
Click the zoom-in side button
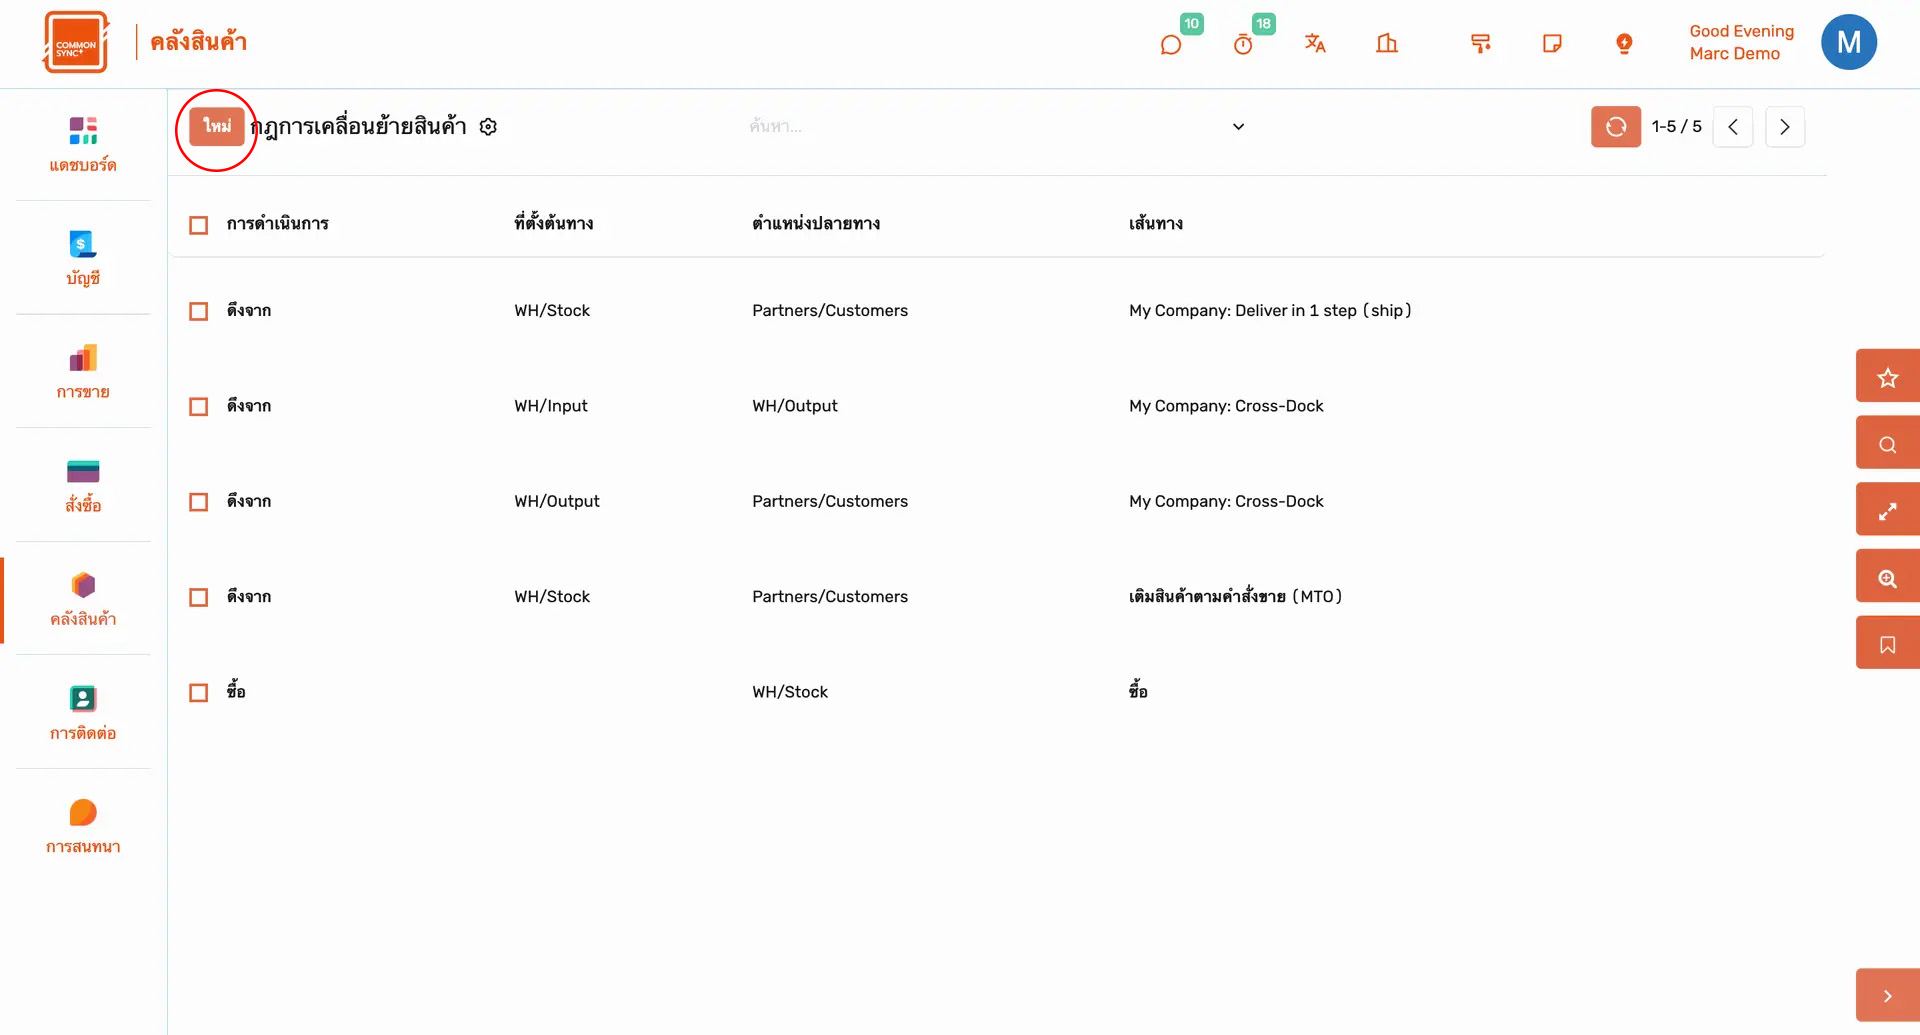point(1887,577)
